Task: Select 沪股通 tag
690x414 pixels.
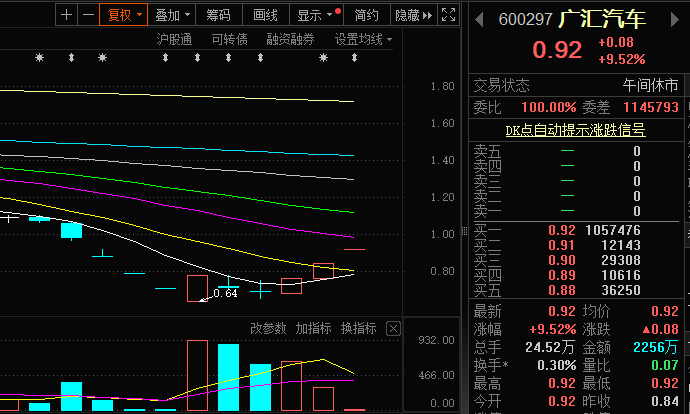Action: pos(174,40)
